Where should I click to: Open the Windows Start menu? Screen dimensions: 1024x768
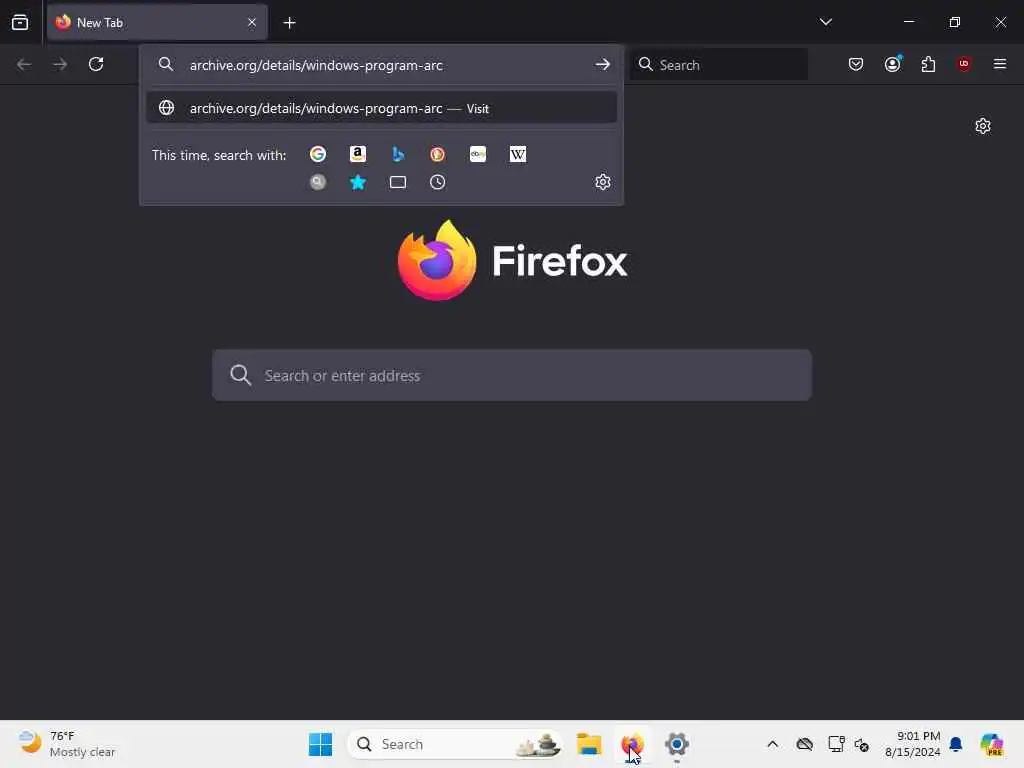pos(320,744)
